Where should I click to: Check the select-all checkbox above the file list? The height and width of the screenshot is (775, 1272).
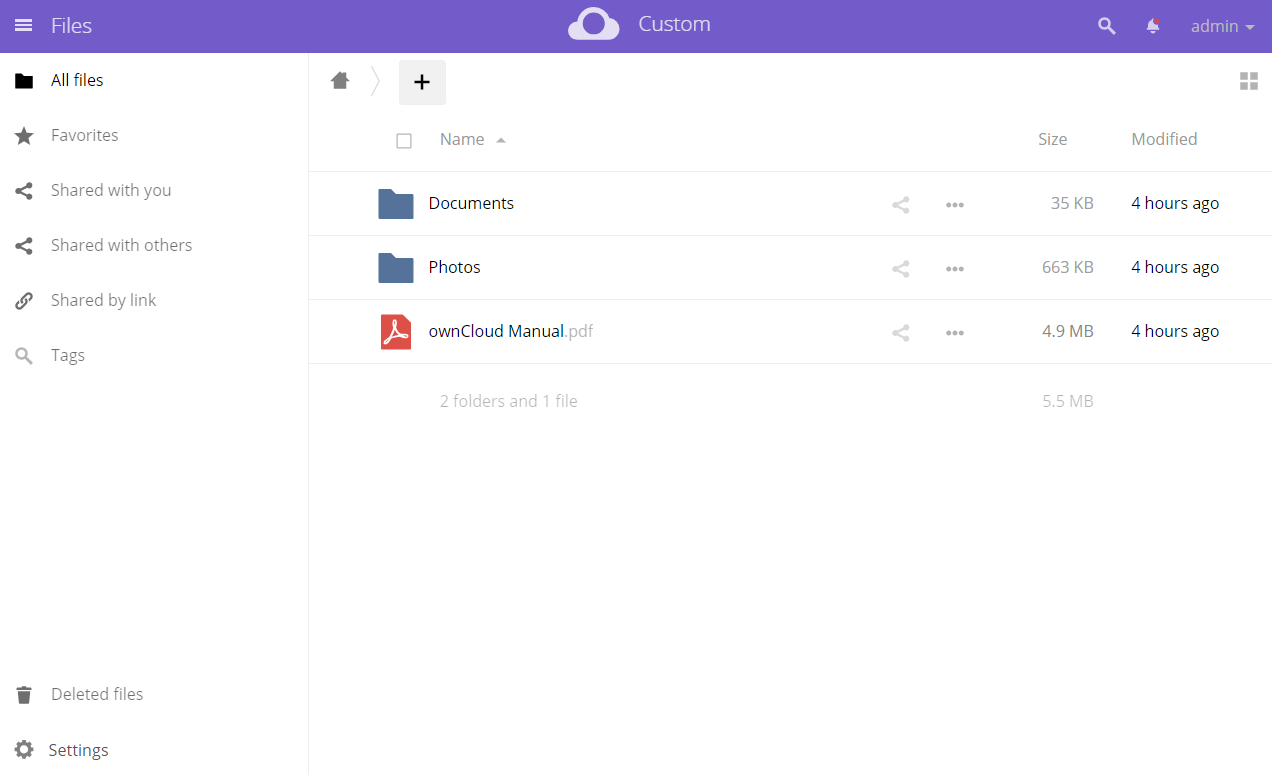pyautogui.click(x=404, y=140)
